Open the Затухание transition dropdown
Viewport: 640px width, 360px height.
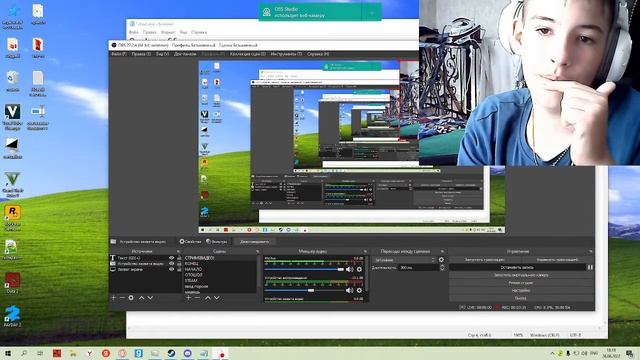pos(404,260)
